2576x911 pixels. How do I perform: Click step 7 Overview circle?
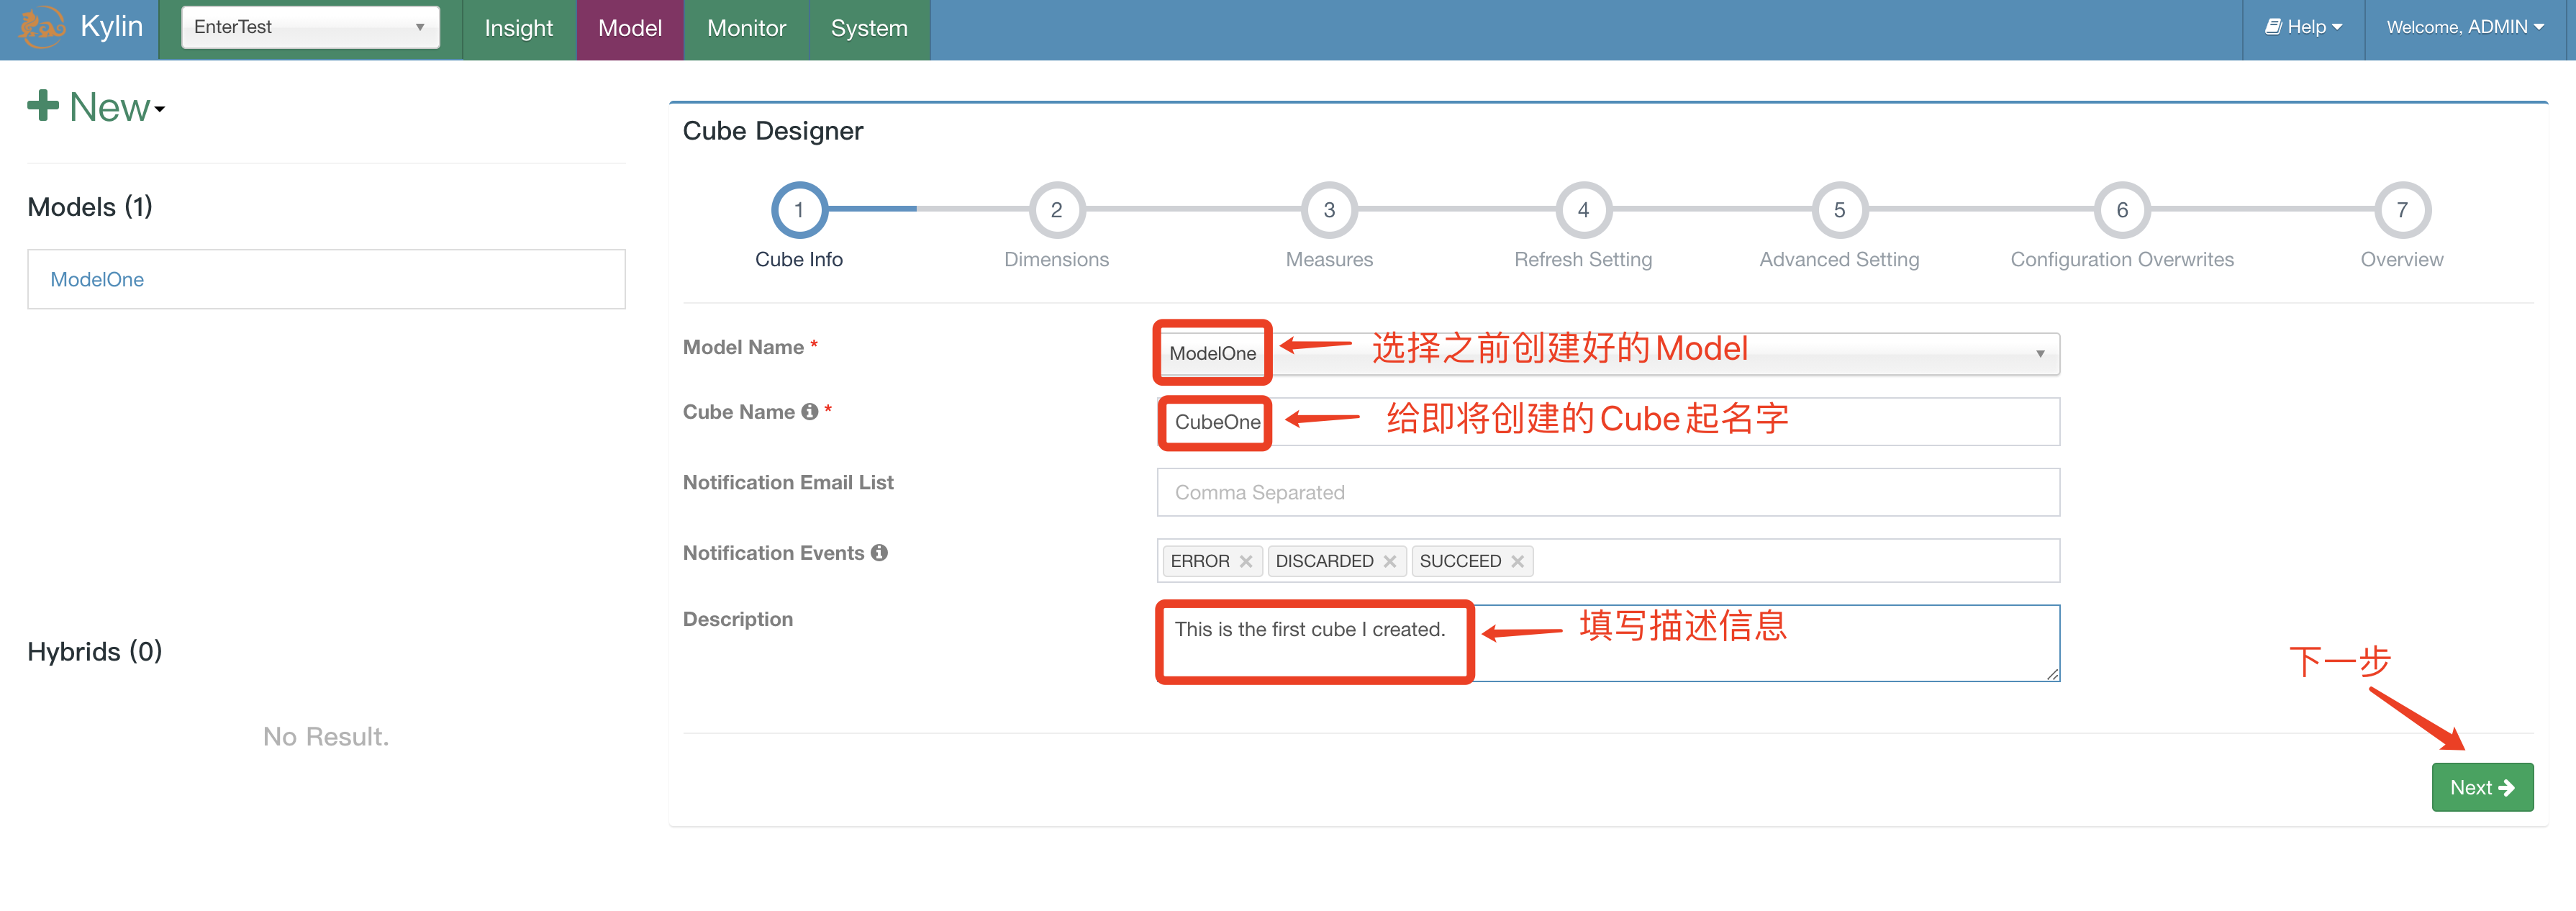(2401, 210)
